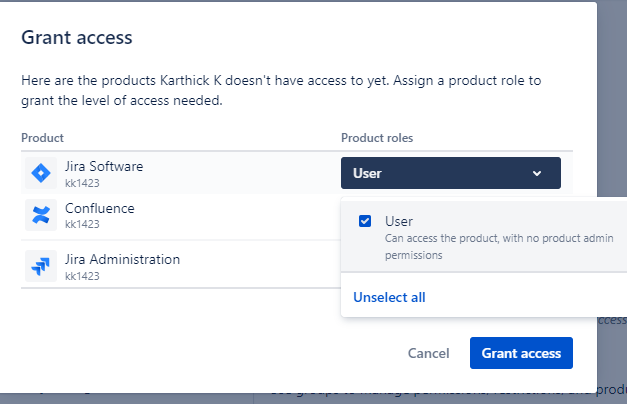Click the Jira Software product icon
Viewport: 627px width, 404px height.
coord(40,173)
